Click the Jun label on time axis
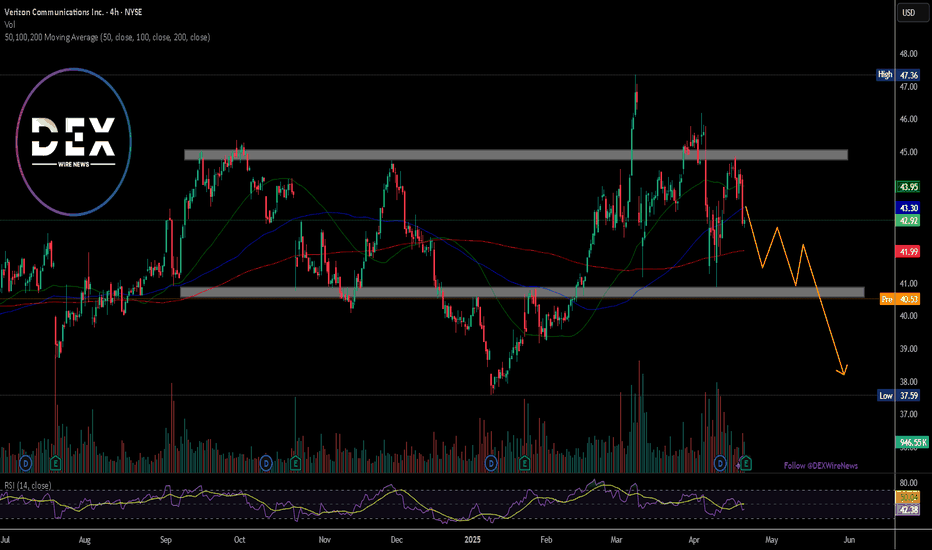The height and width of the screenshot is (550, 932). 849,540
